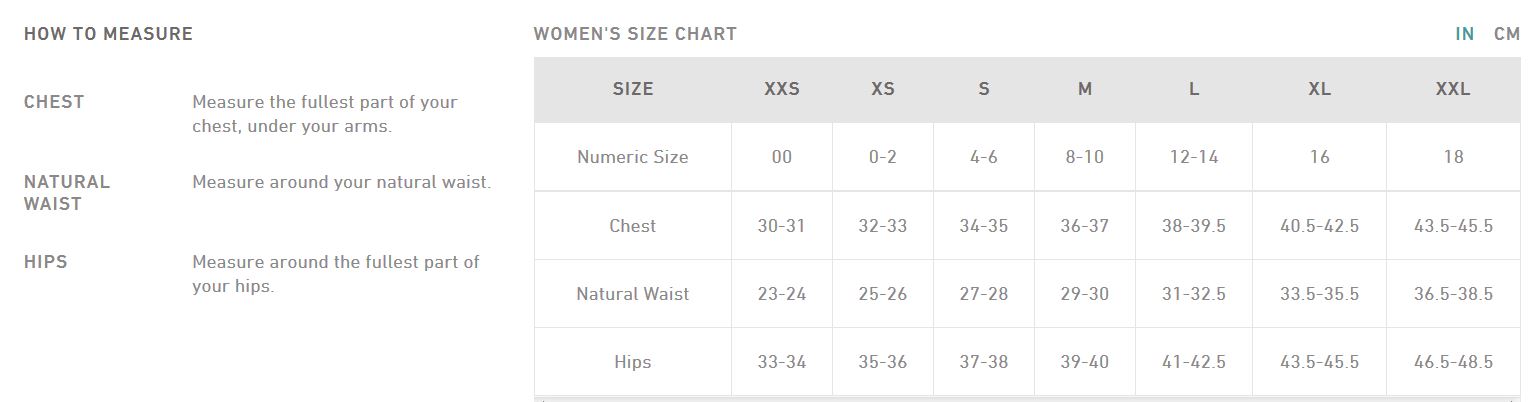1528x402 pixels.
Task: Click the XS size column header
Action: click(x=883, y=89)
